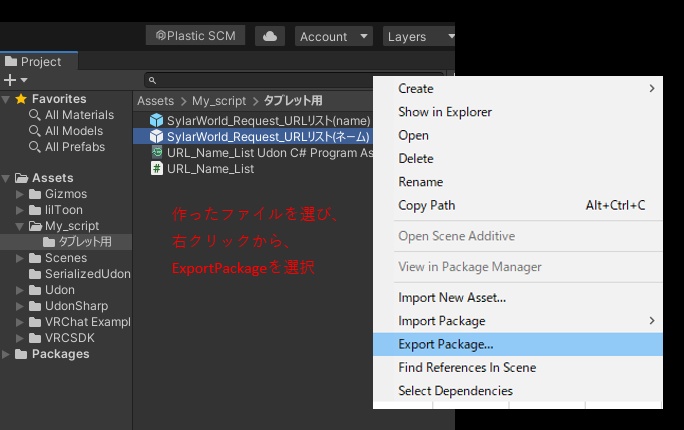Viewport: 684px width, 430px height.
Task: Focus the Project search field
Action: [294, 80]
